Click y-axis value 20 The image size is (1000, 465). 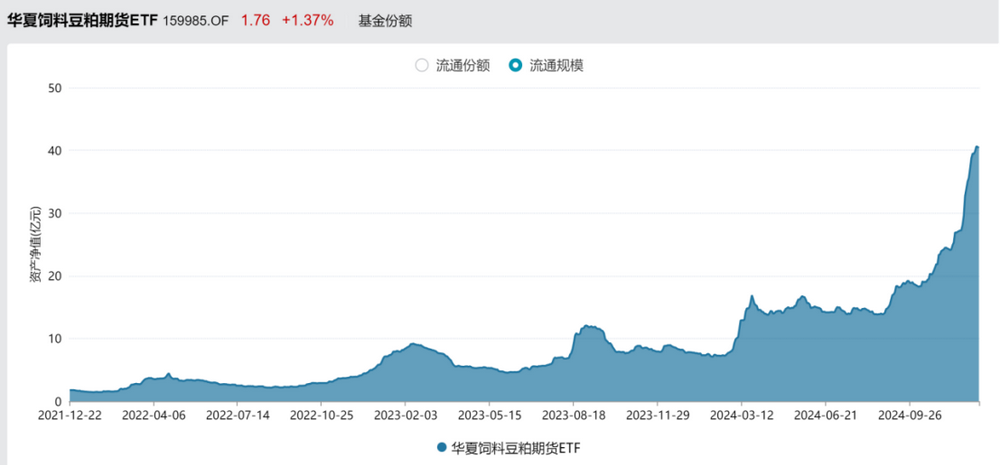[x=55, y=276]
